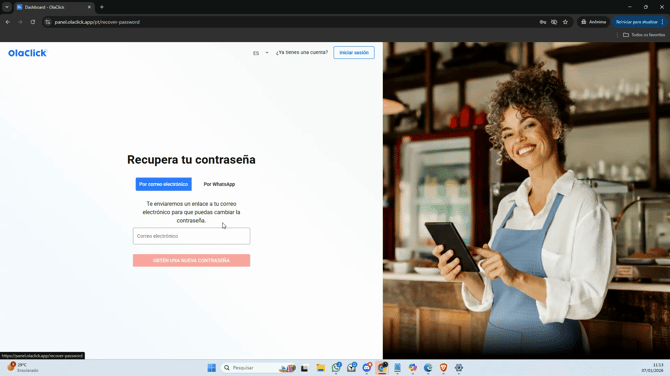
Task: Click the OlaClick logo
Action: tap(27, 53)
